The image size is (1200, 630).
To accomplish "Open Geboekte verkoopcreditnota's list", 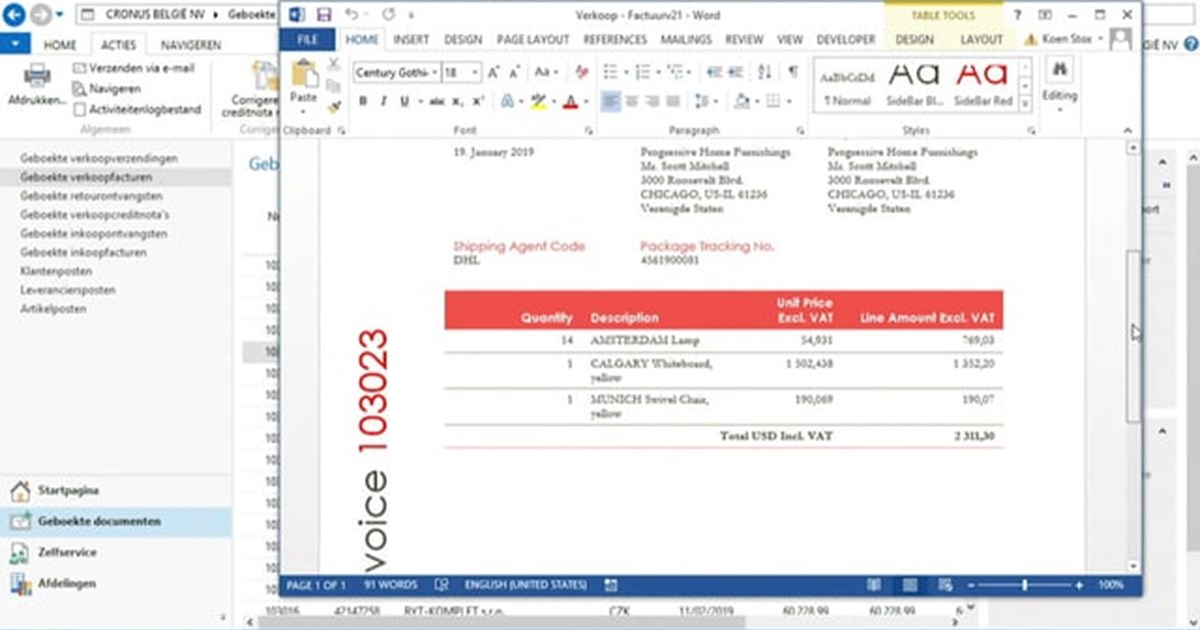I will [95, 215].
